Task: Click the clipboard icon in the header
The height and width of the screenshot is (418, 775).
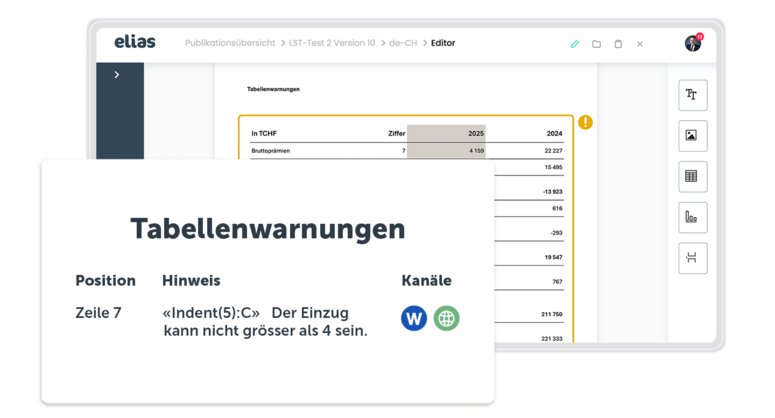Action: 618,44
